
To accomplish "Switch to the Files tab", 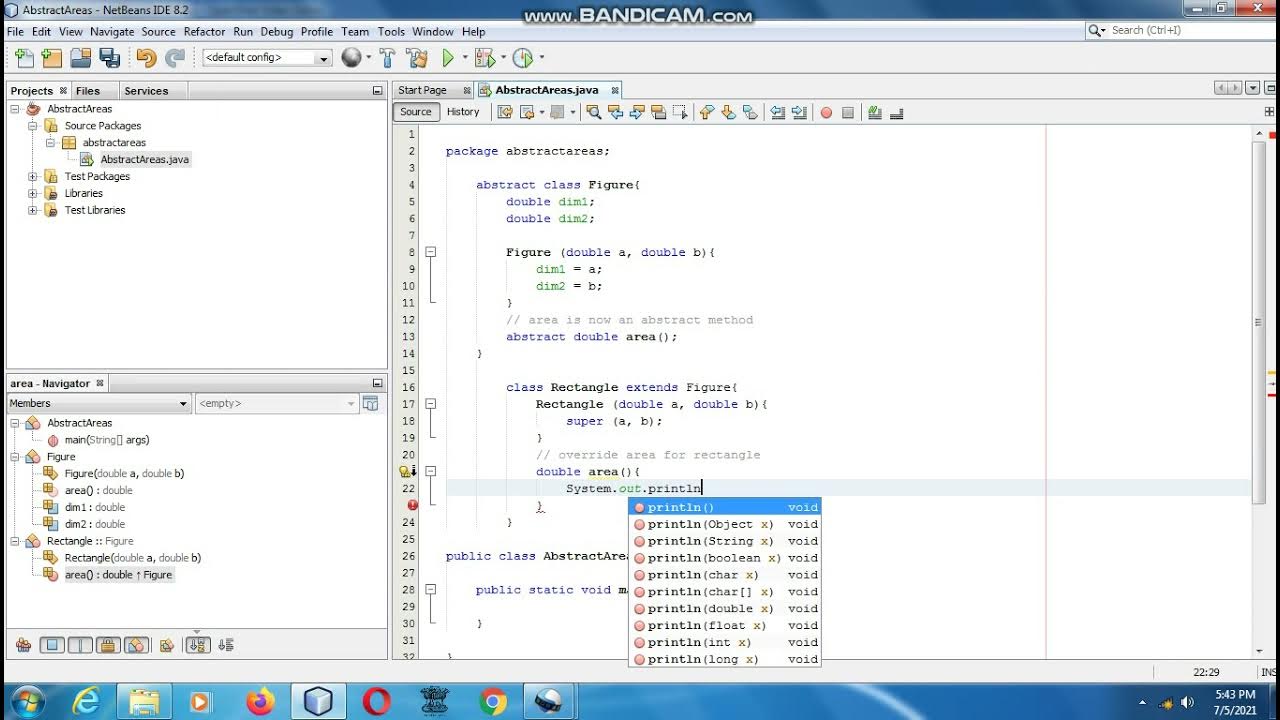I will (x=88, y=90).
